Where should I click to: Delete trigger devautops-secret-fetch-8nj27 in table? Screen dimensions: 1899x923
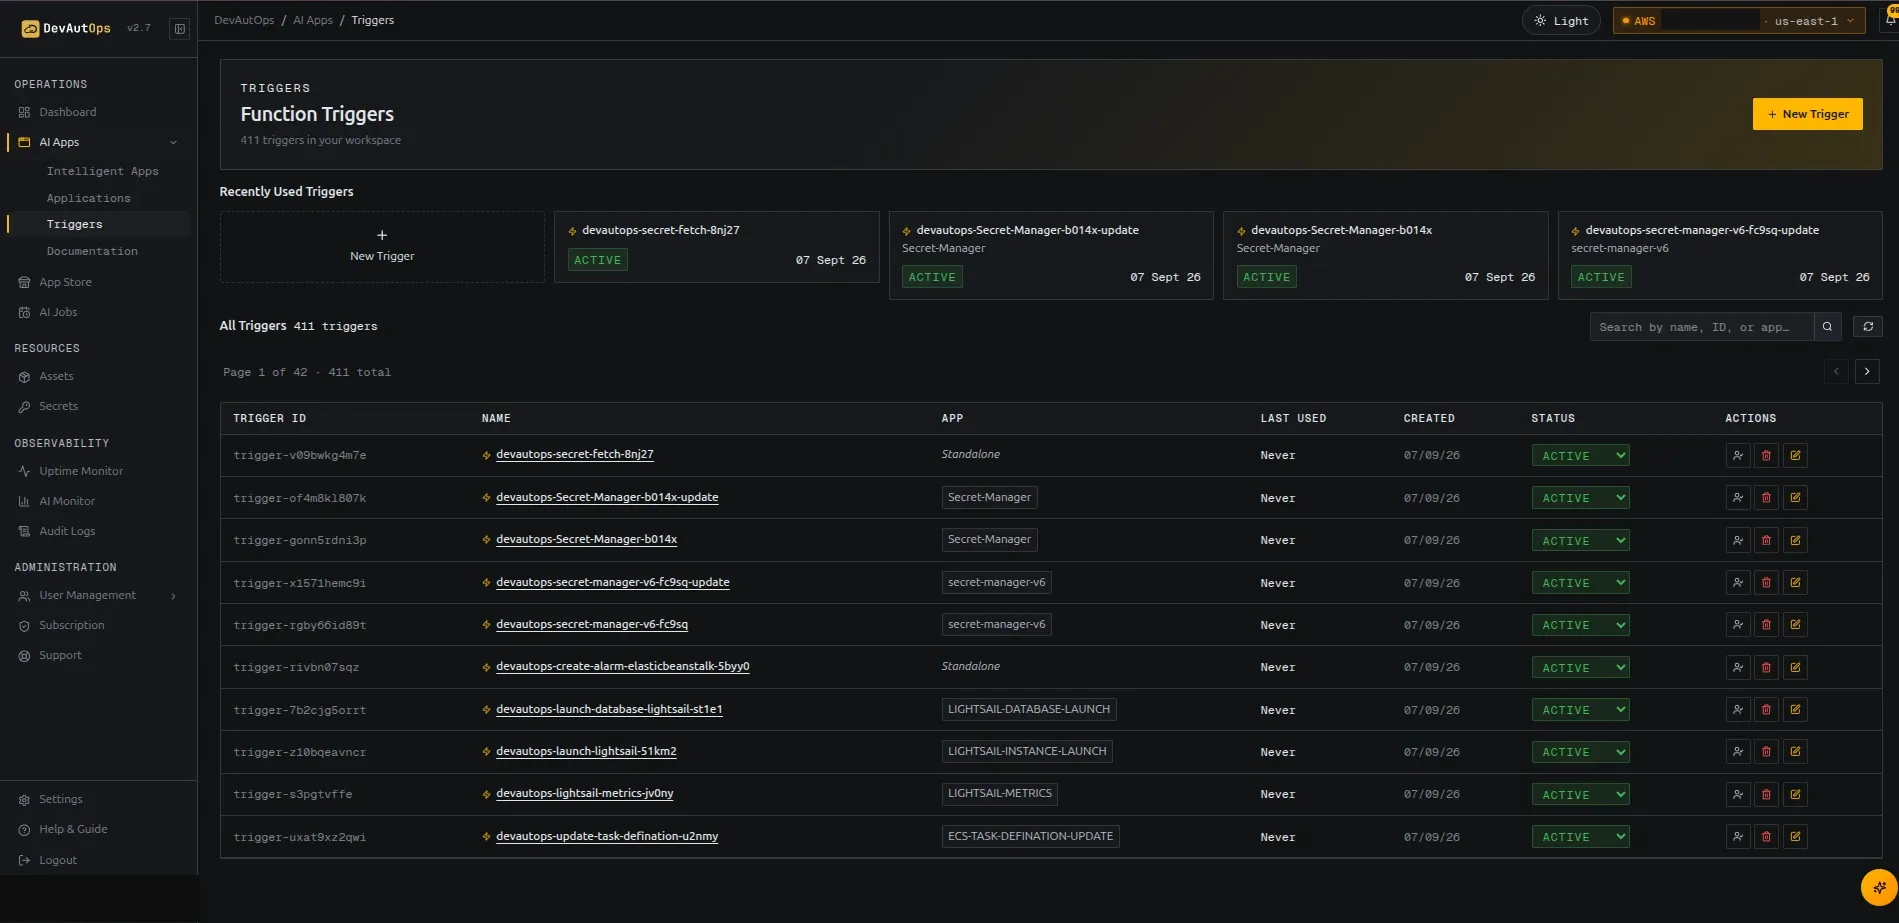[1766, 456]
